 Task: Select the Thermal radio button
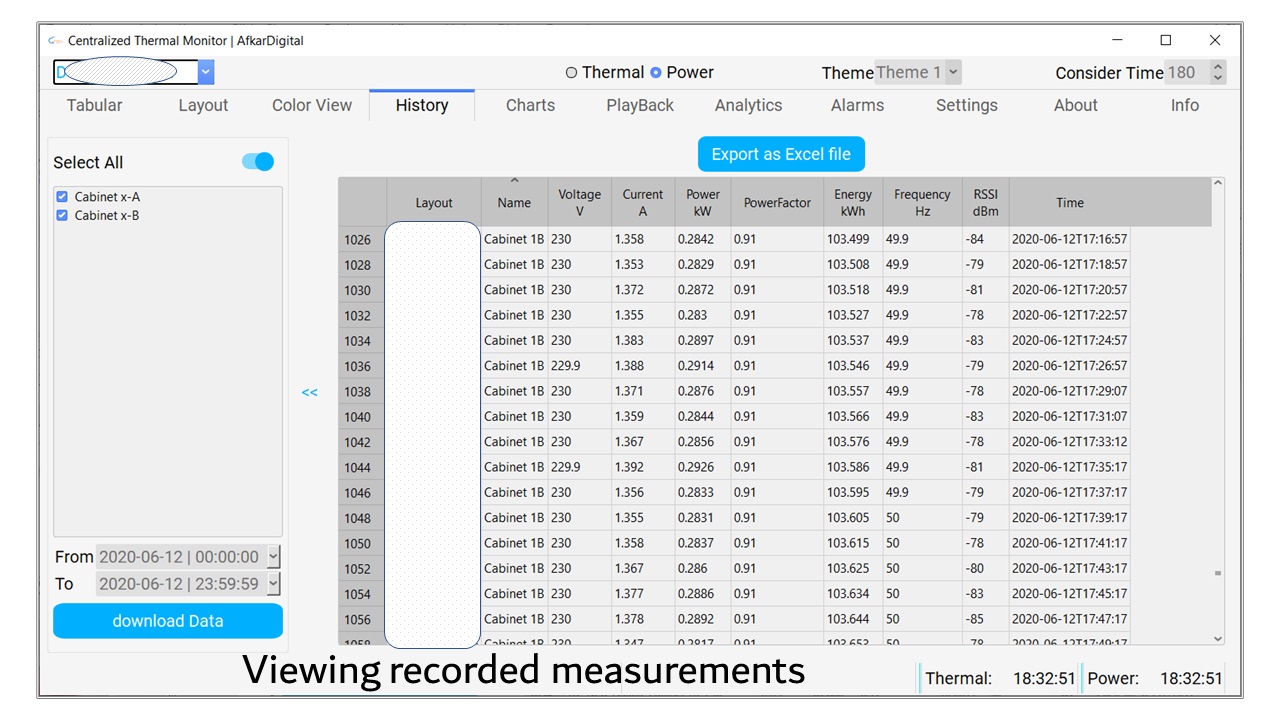point(571,73)
